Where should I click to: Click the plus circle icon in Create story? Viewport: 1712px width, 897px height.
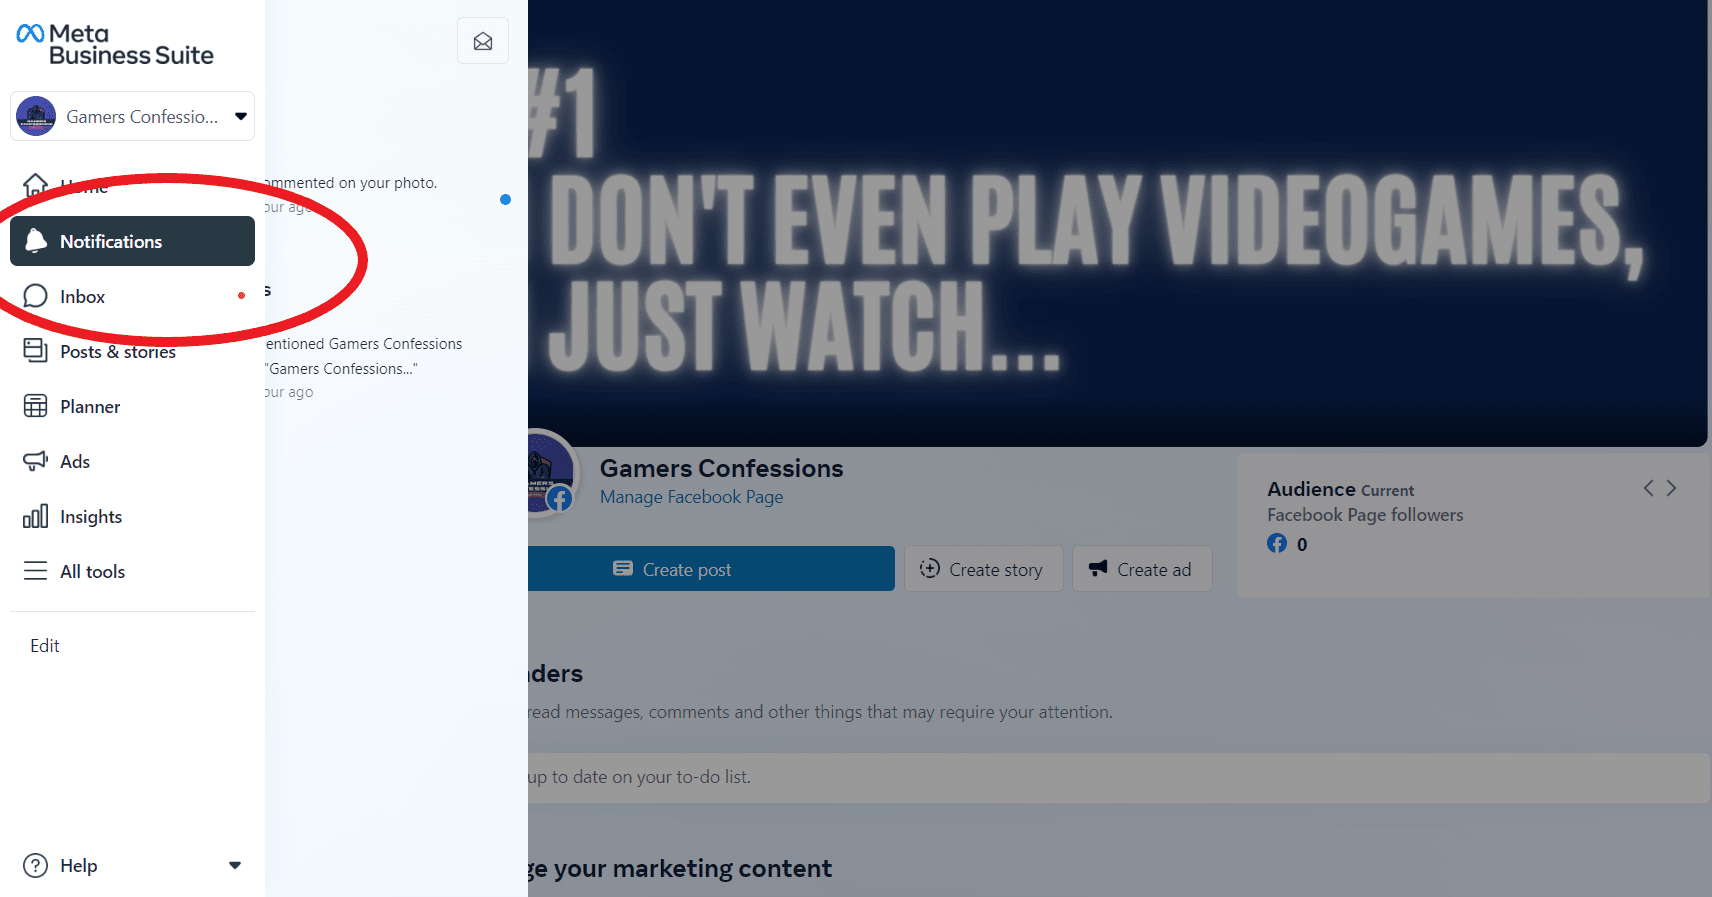[x=930, y=568]
